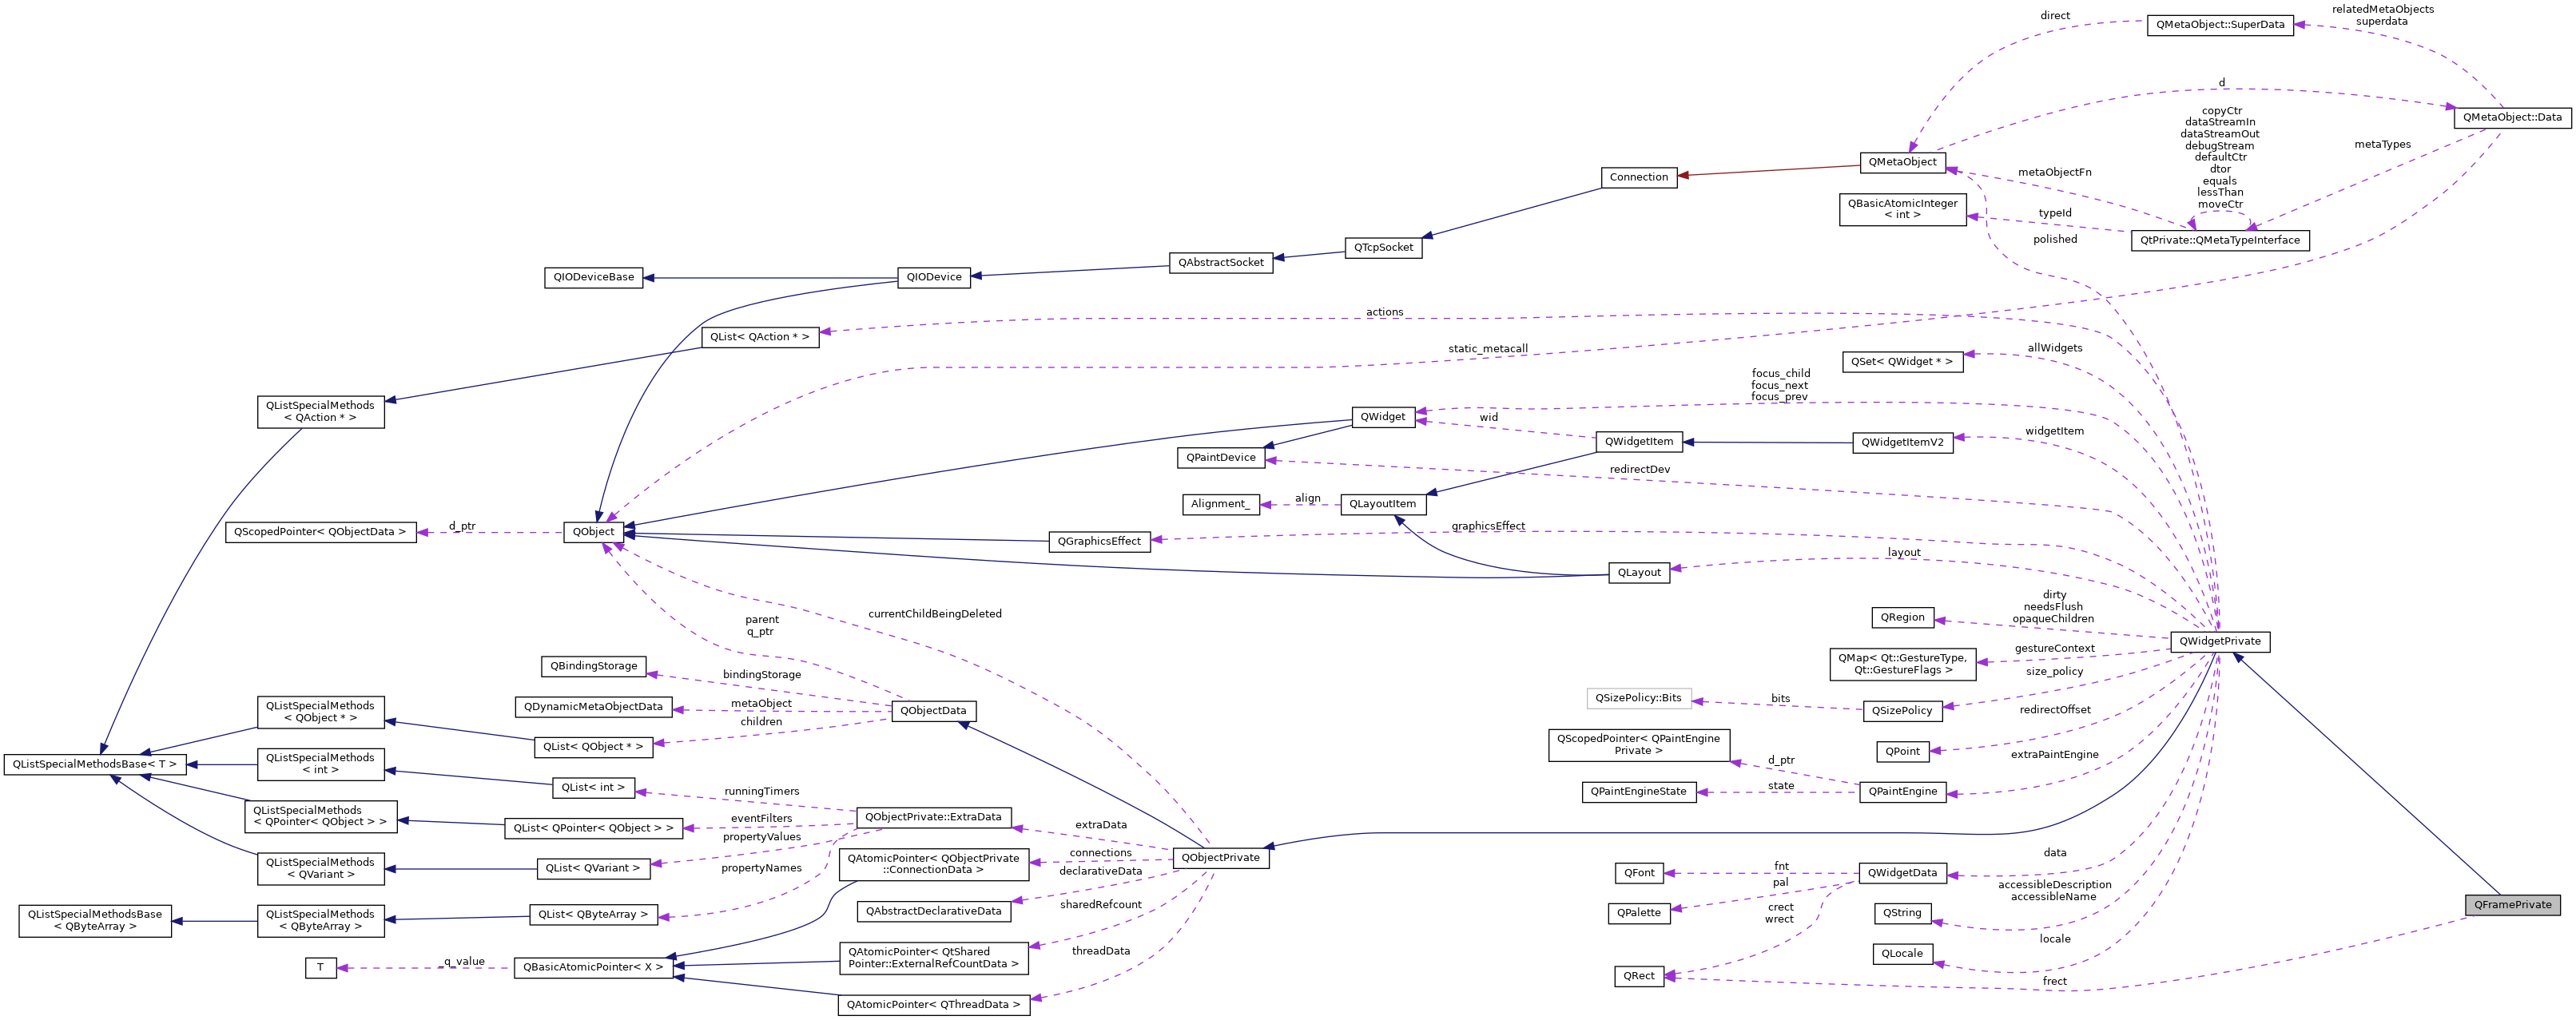Select the QMetaObject::Data node
Image resolution: width=2576 pixels, height=1020 pixels.
tap(2512, 118)
